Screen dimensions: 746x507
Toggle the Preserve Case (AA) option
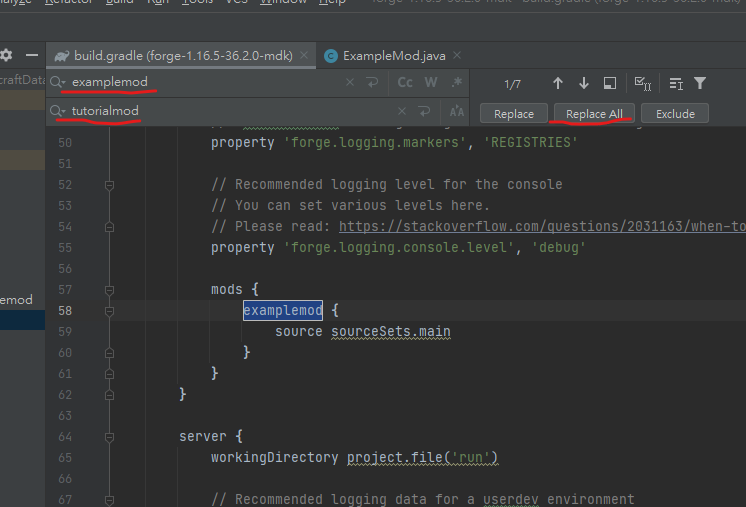click(x=457, y=112)
